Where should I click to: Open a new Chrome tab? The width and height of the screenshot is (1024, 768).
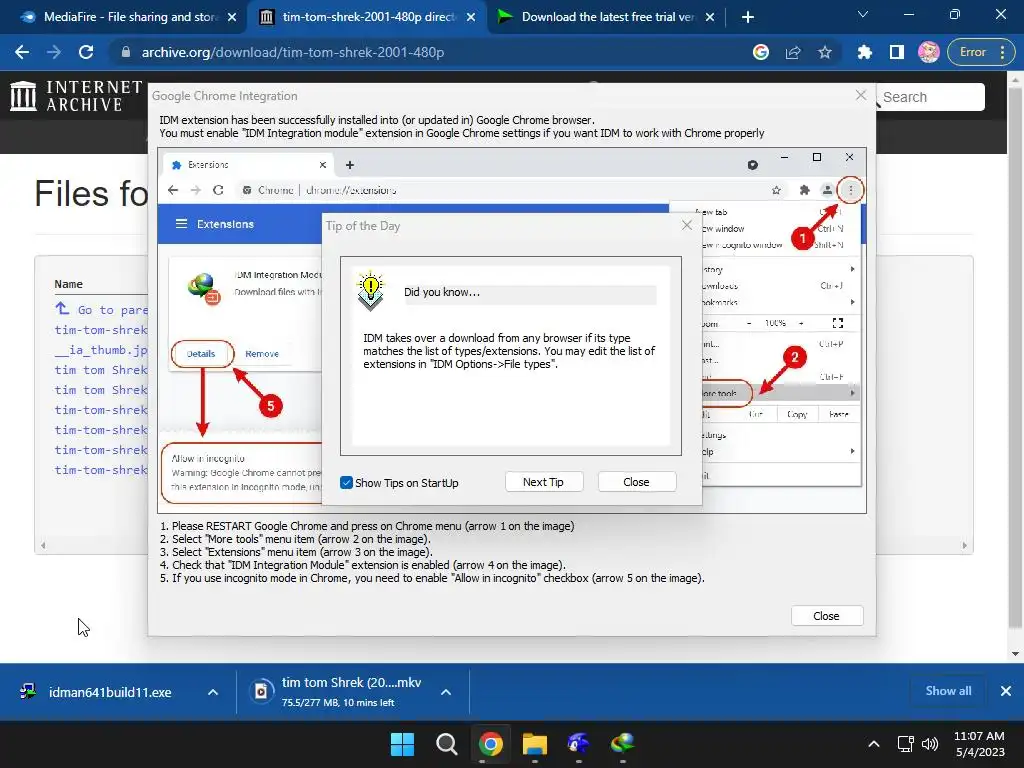pos(748,17)
